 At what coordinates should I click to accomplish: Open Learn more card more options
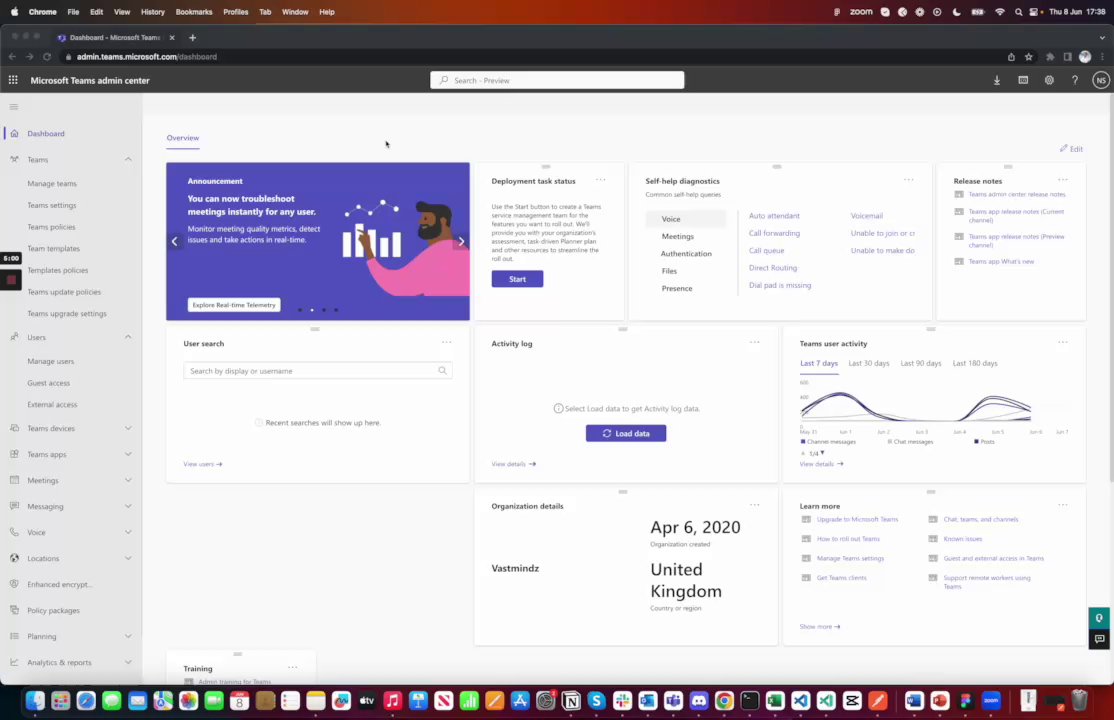1062,505
